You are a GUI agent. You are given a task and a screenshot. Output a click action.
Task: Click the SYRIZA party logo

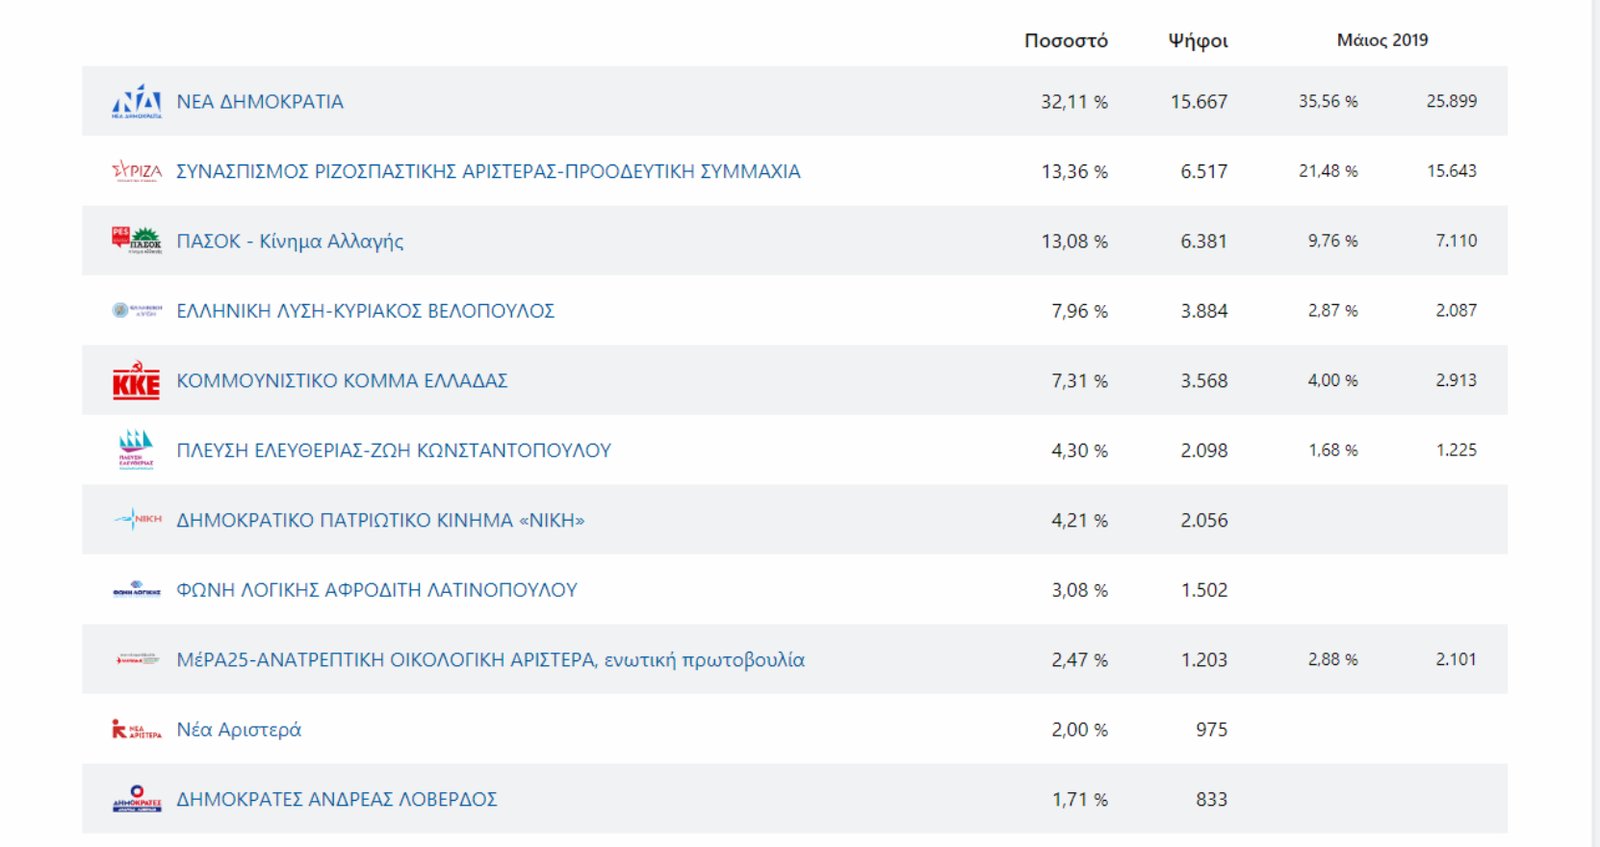pyautogui.click(x=136, y=171)
